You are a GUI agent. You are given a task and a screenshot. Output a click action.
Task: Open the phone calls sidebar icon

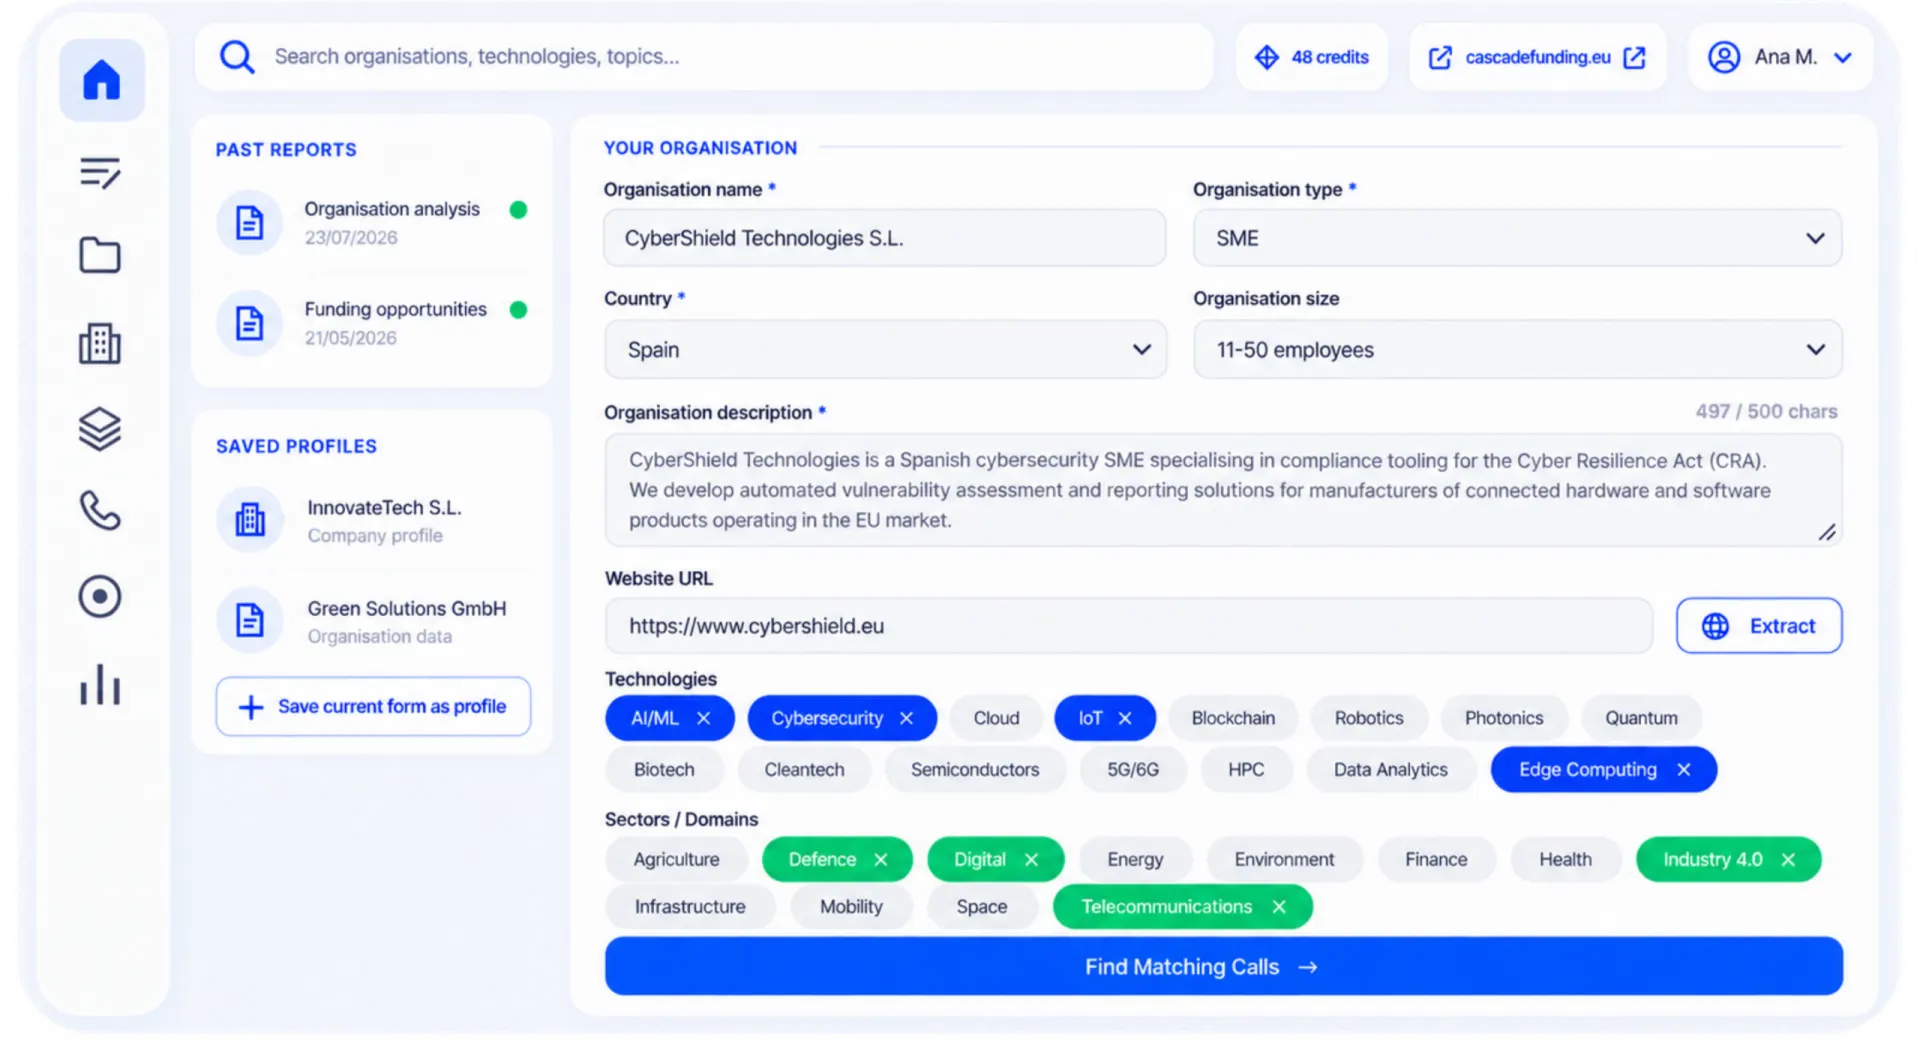[x=100, y=511]
